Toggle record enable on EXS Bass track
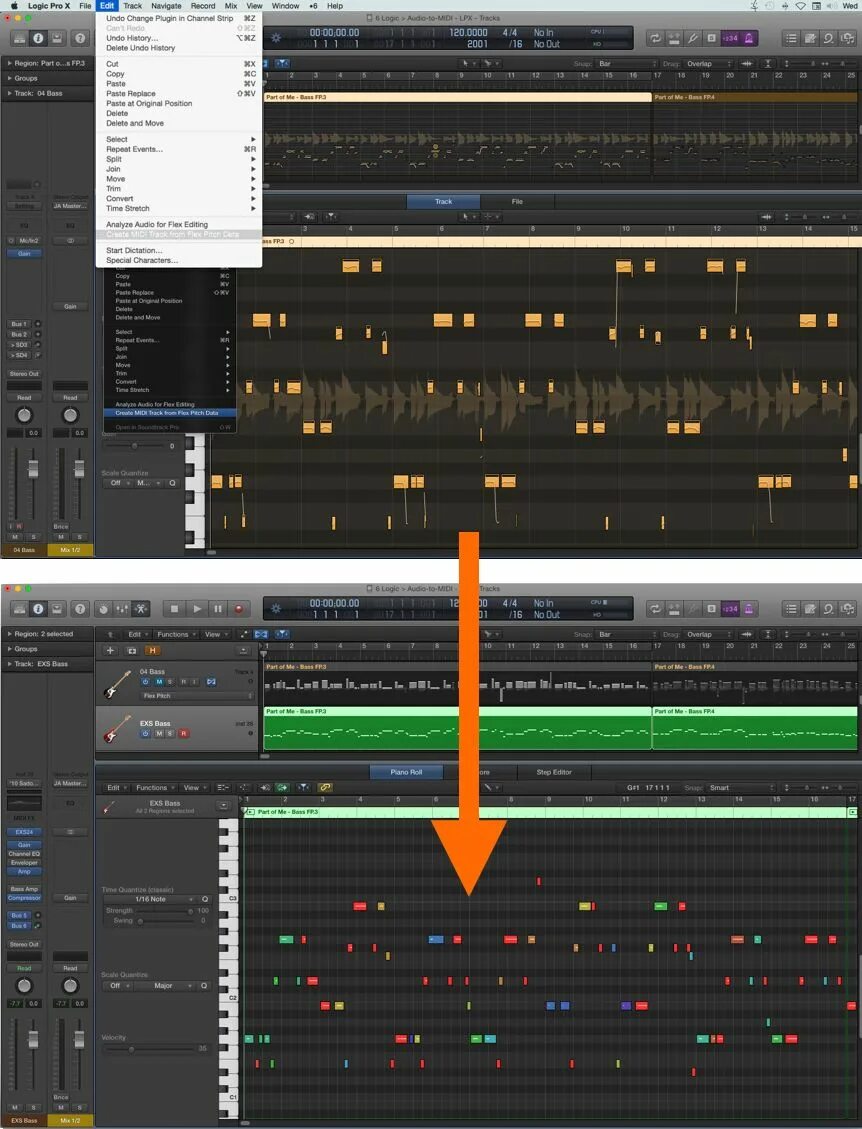The height and width of the screenshot is (1129, 862). (184, 734)
